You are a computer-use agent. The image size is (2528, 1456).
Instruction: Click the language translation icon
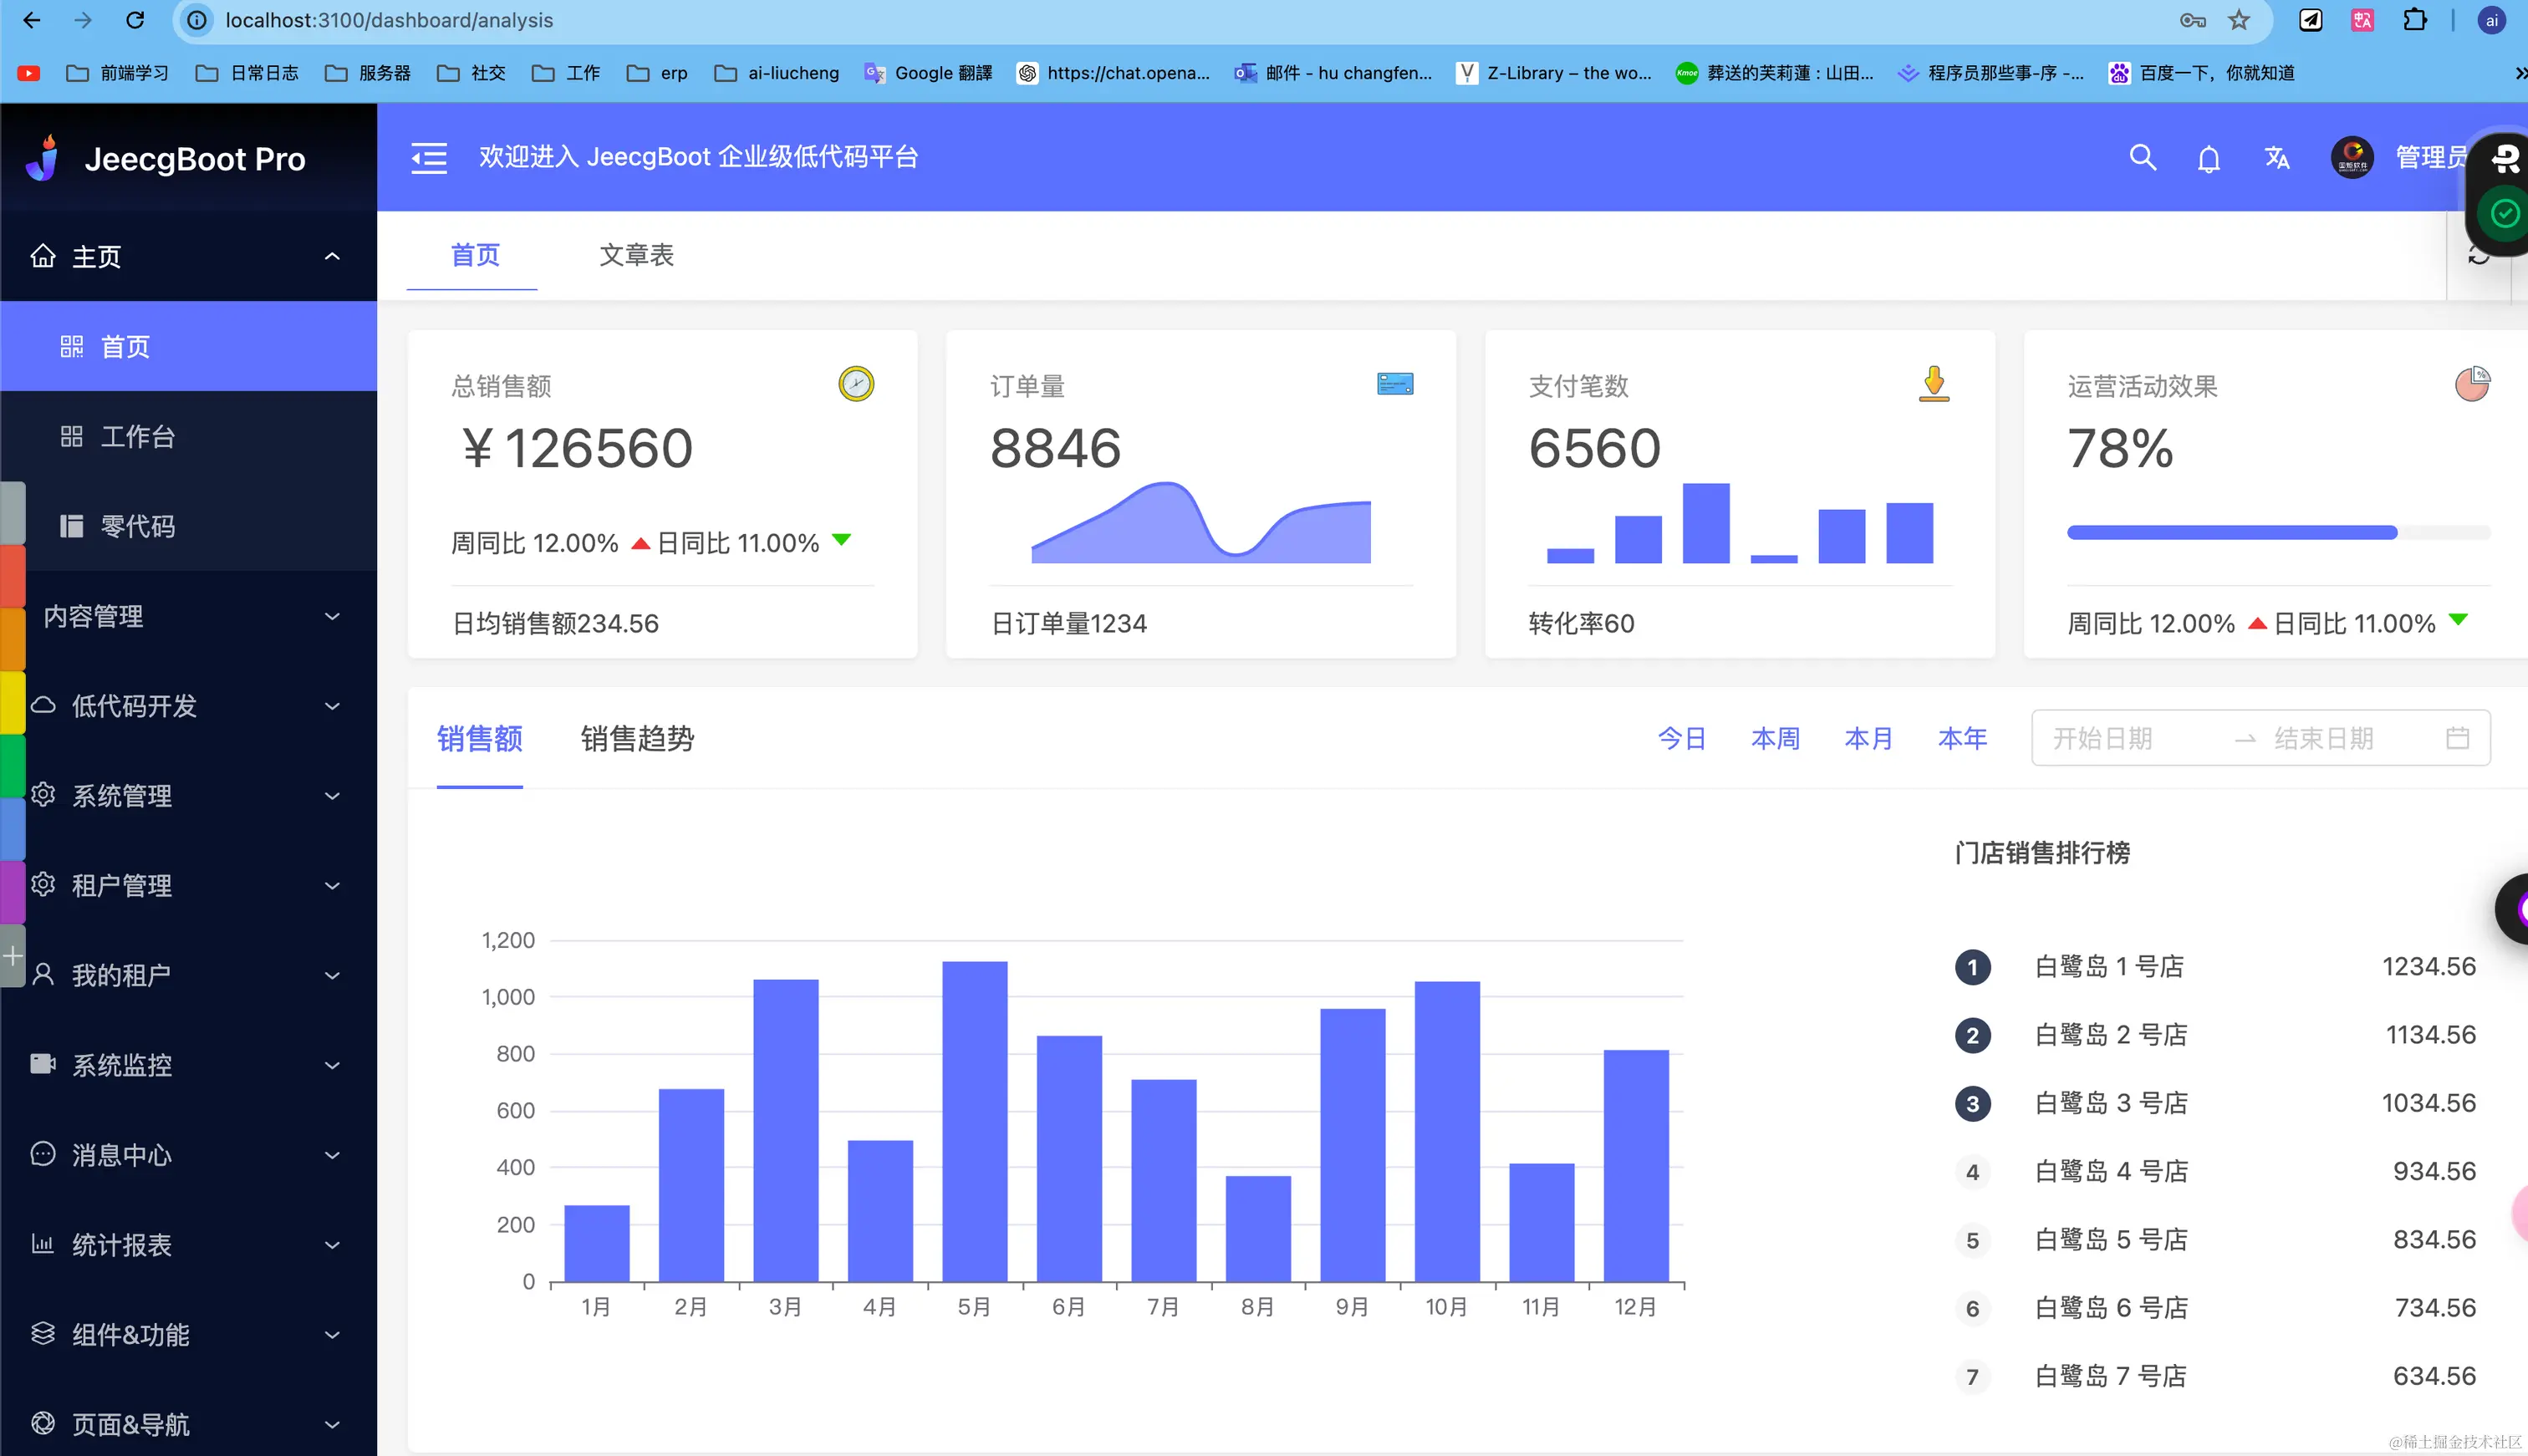[2277, 157]
